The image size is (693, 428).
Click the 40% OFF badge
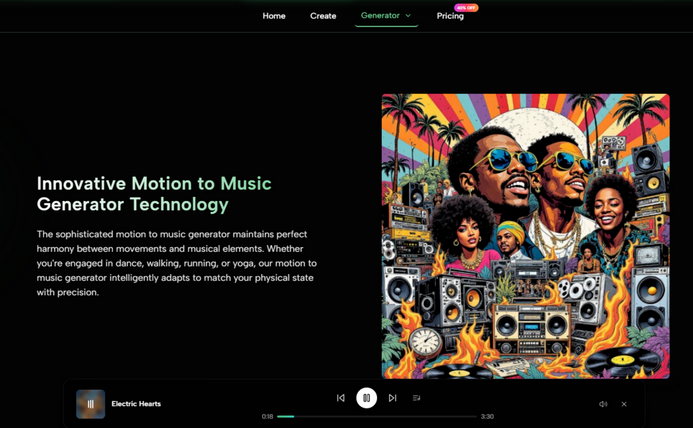(466, 7)
